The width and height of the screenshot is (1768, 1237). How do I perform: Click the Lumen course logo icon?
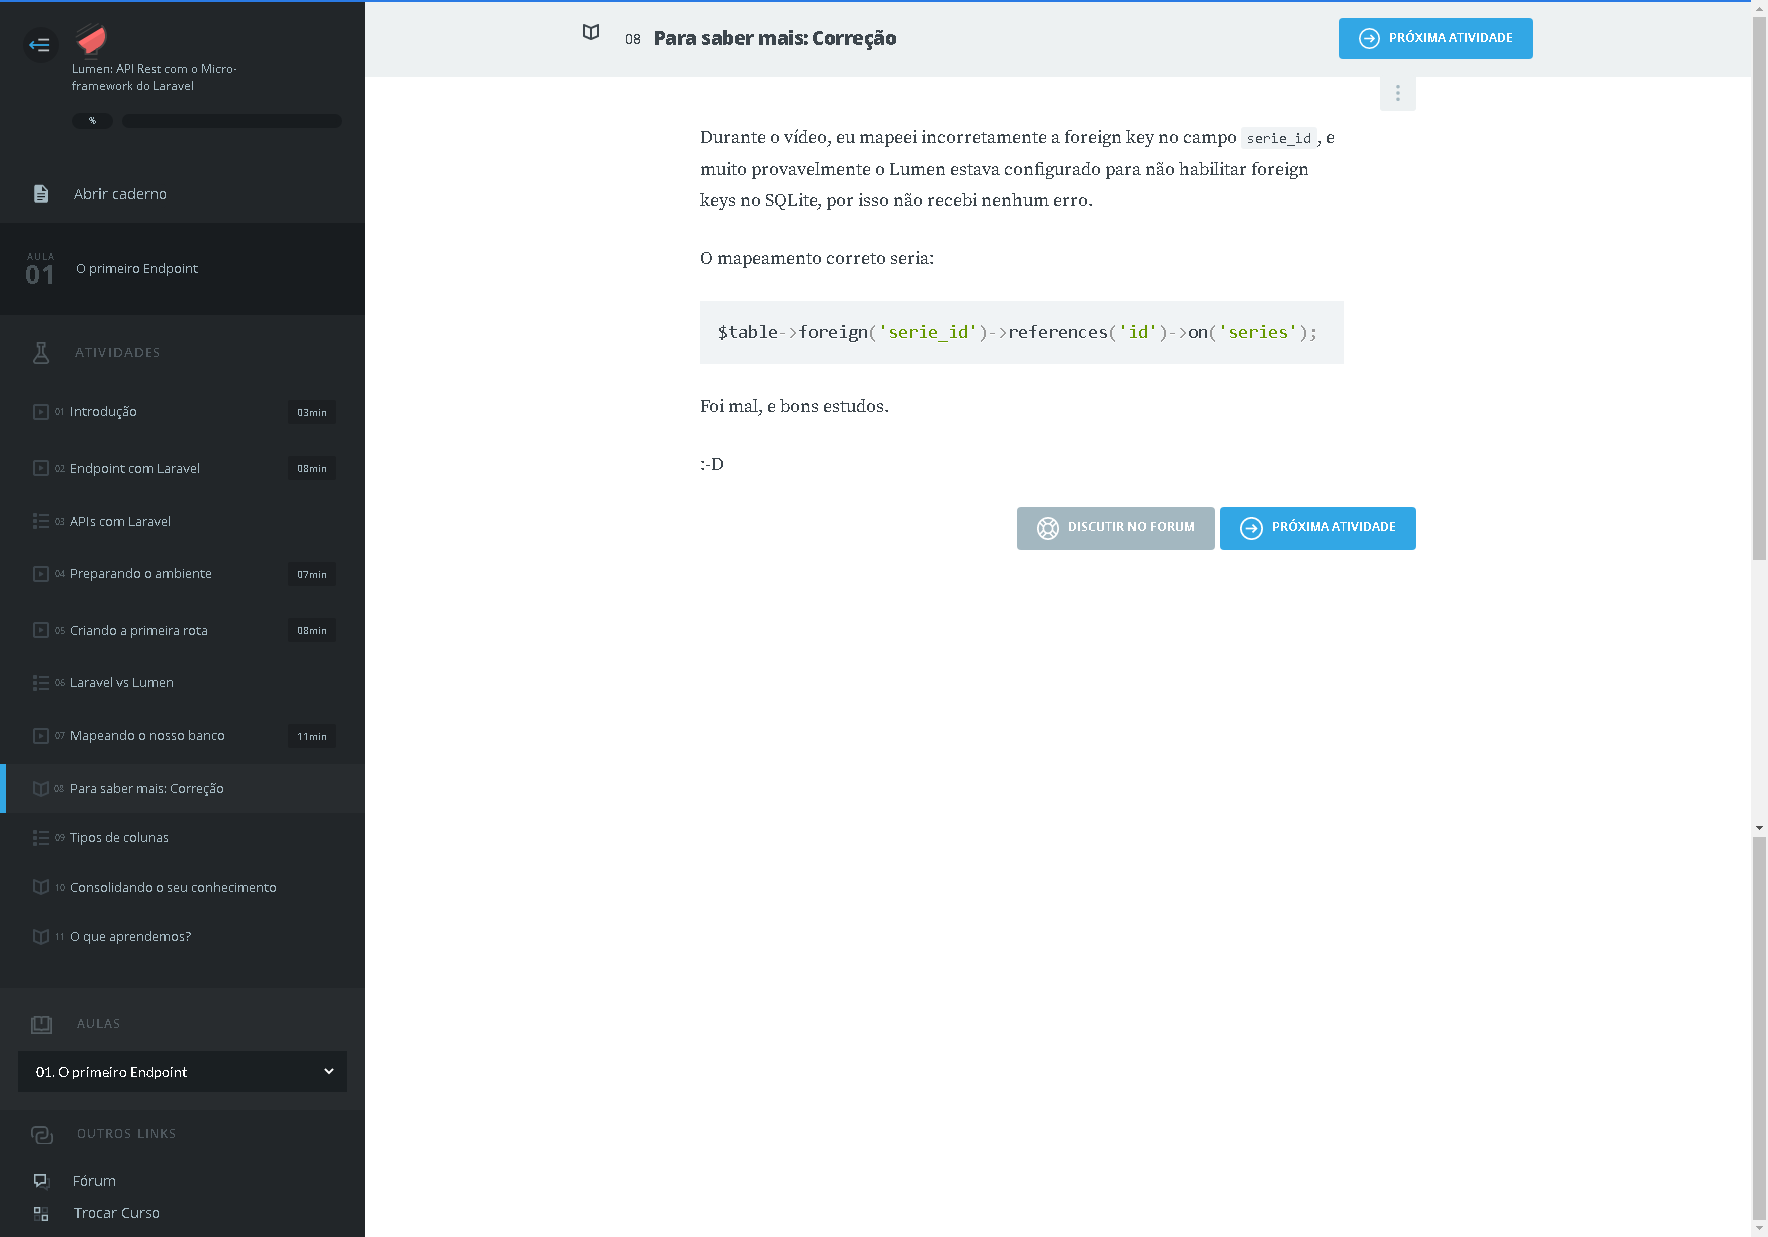(92, 40)
